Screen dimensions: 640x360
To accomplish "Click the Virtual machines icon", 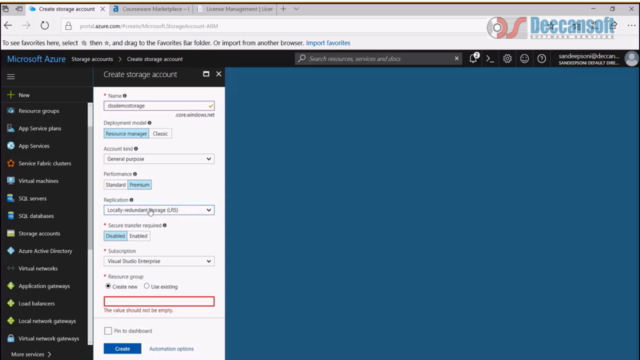I will point(11,181).
